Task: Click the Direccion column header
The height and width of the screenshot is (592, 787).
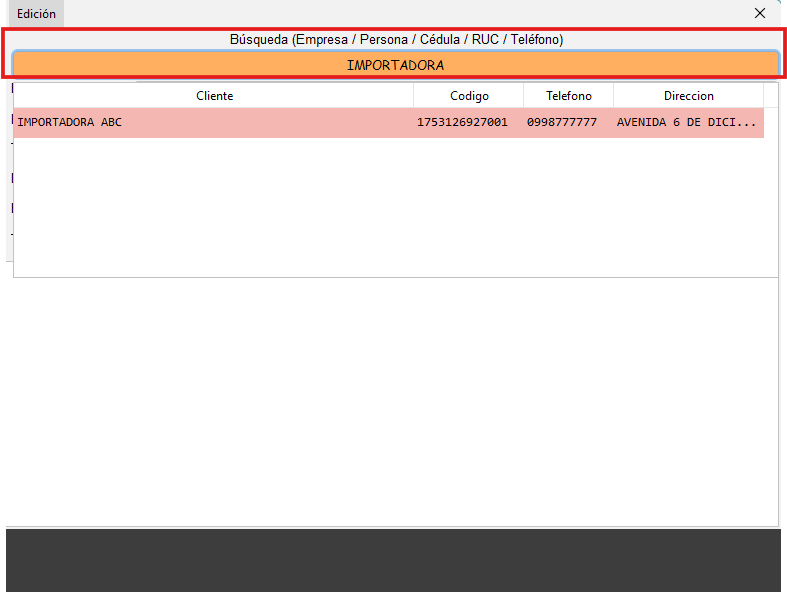Action: 688,96
